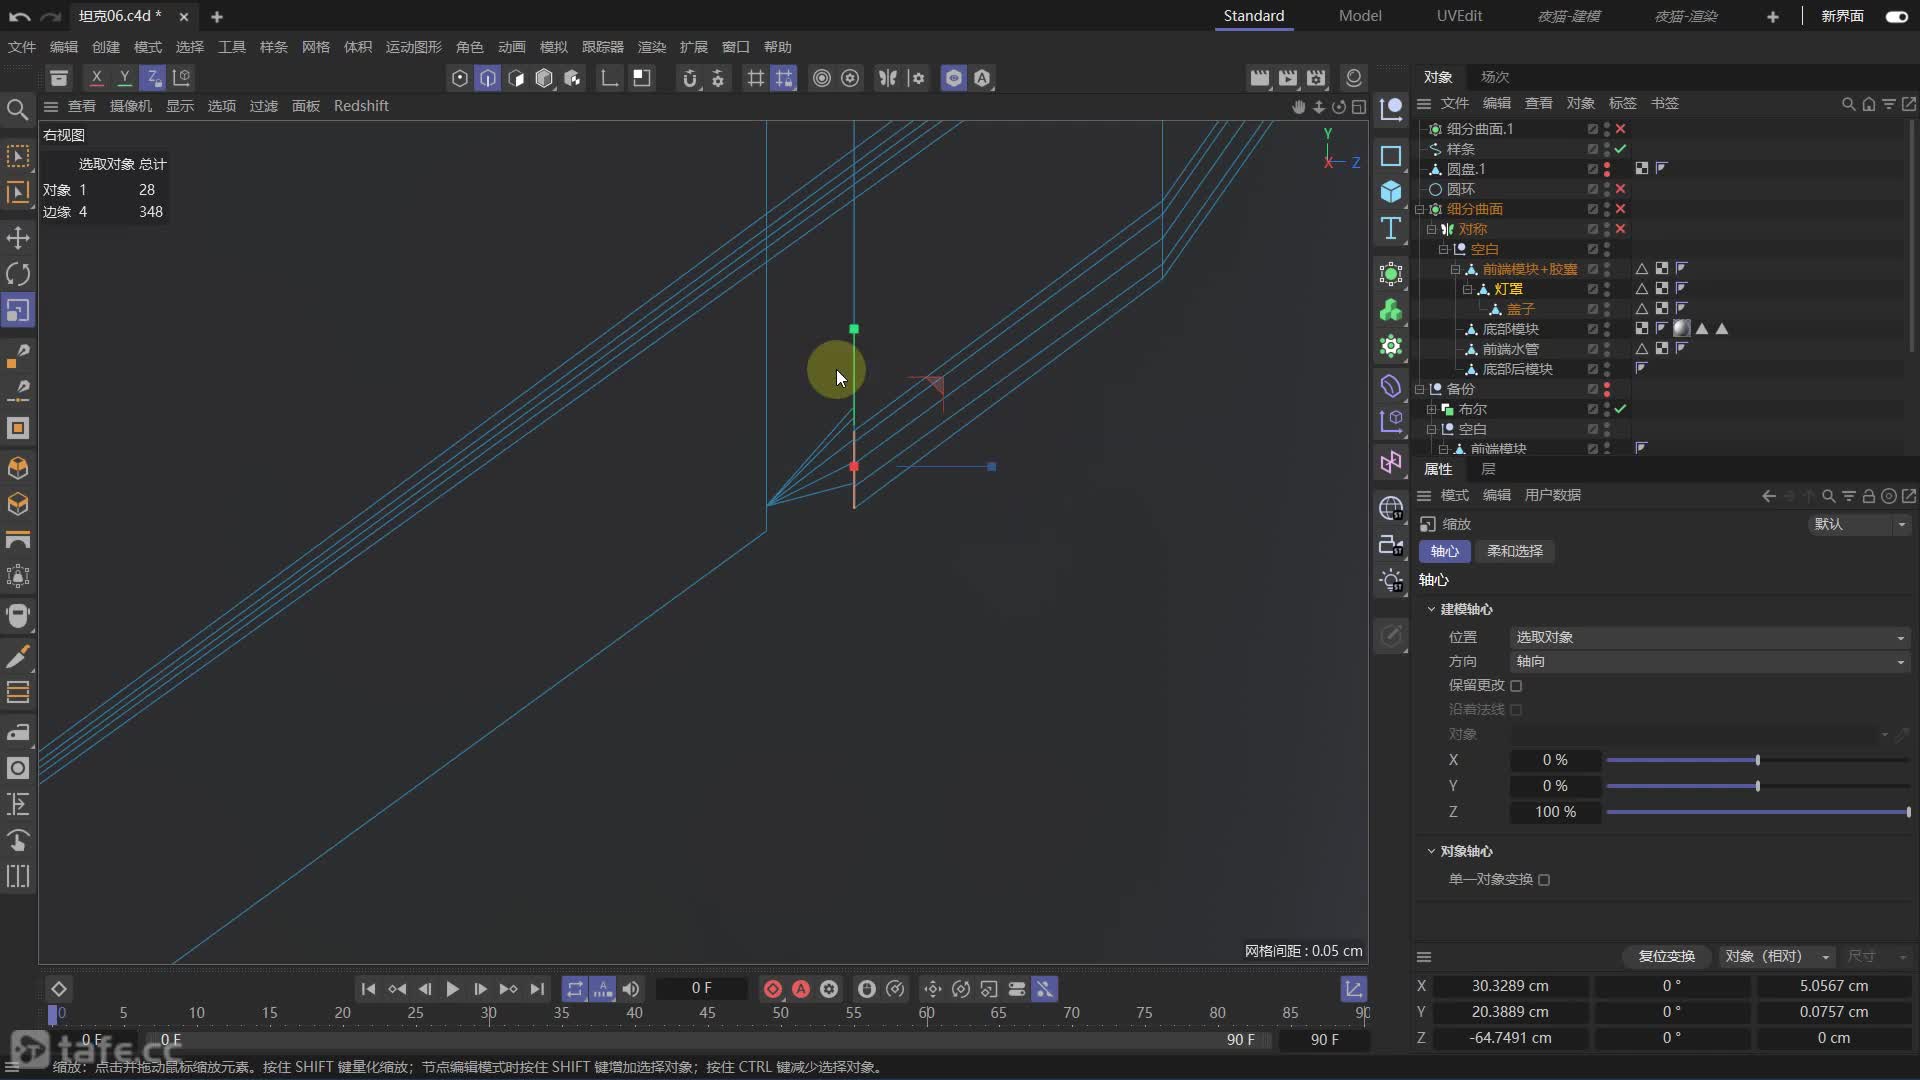This screenshot has width=1920, height=1080.
Task: Toggle the green check on 样条 row
Action: (x=1620, y=149)
